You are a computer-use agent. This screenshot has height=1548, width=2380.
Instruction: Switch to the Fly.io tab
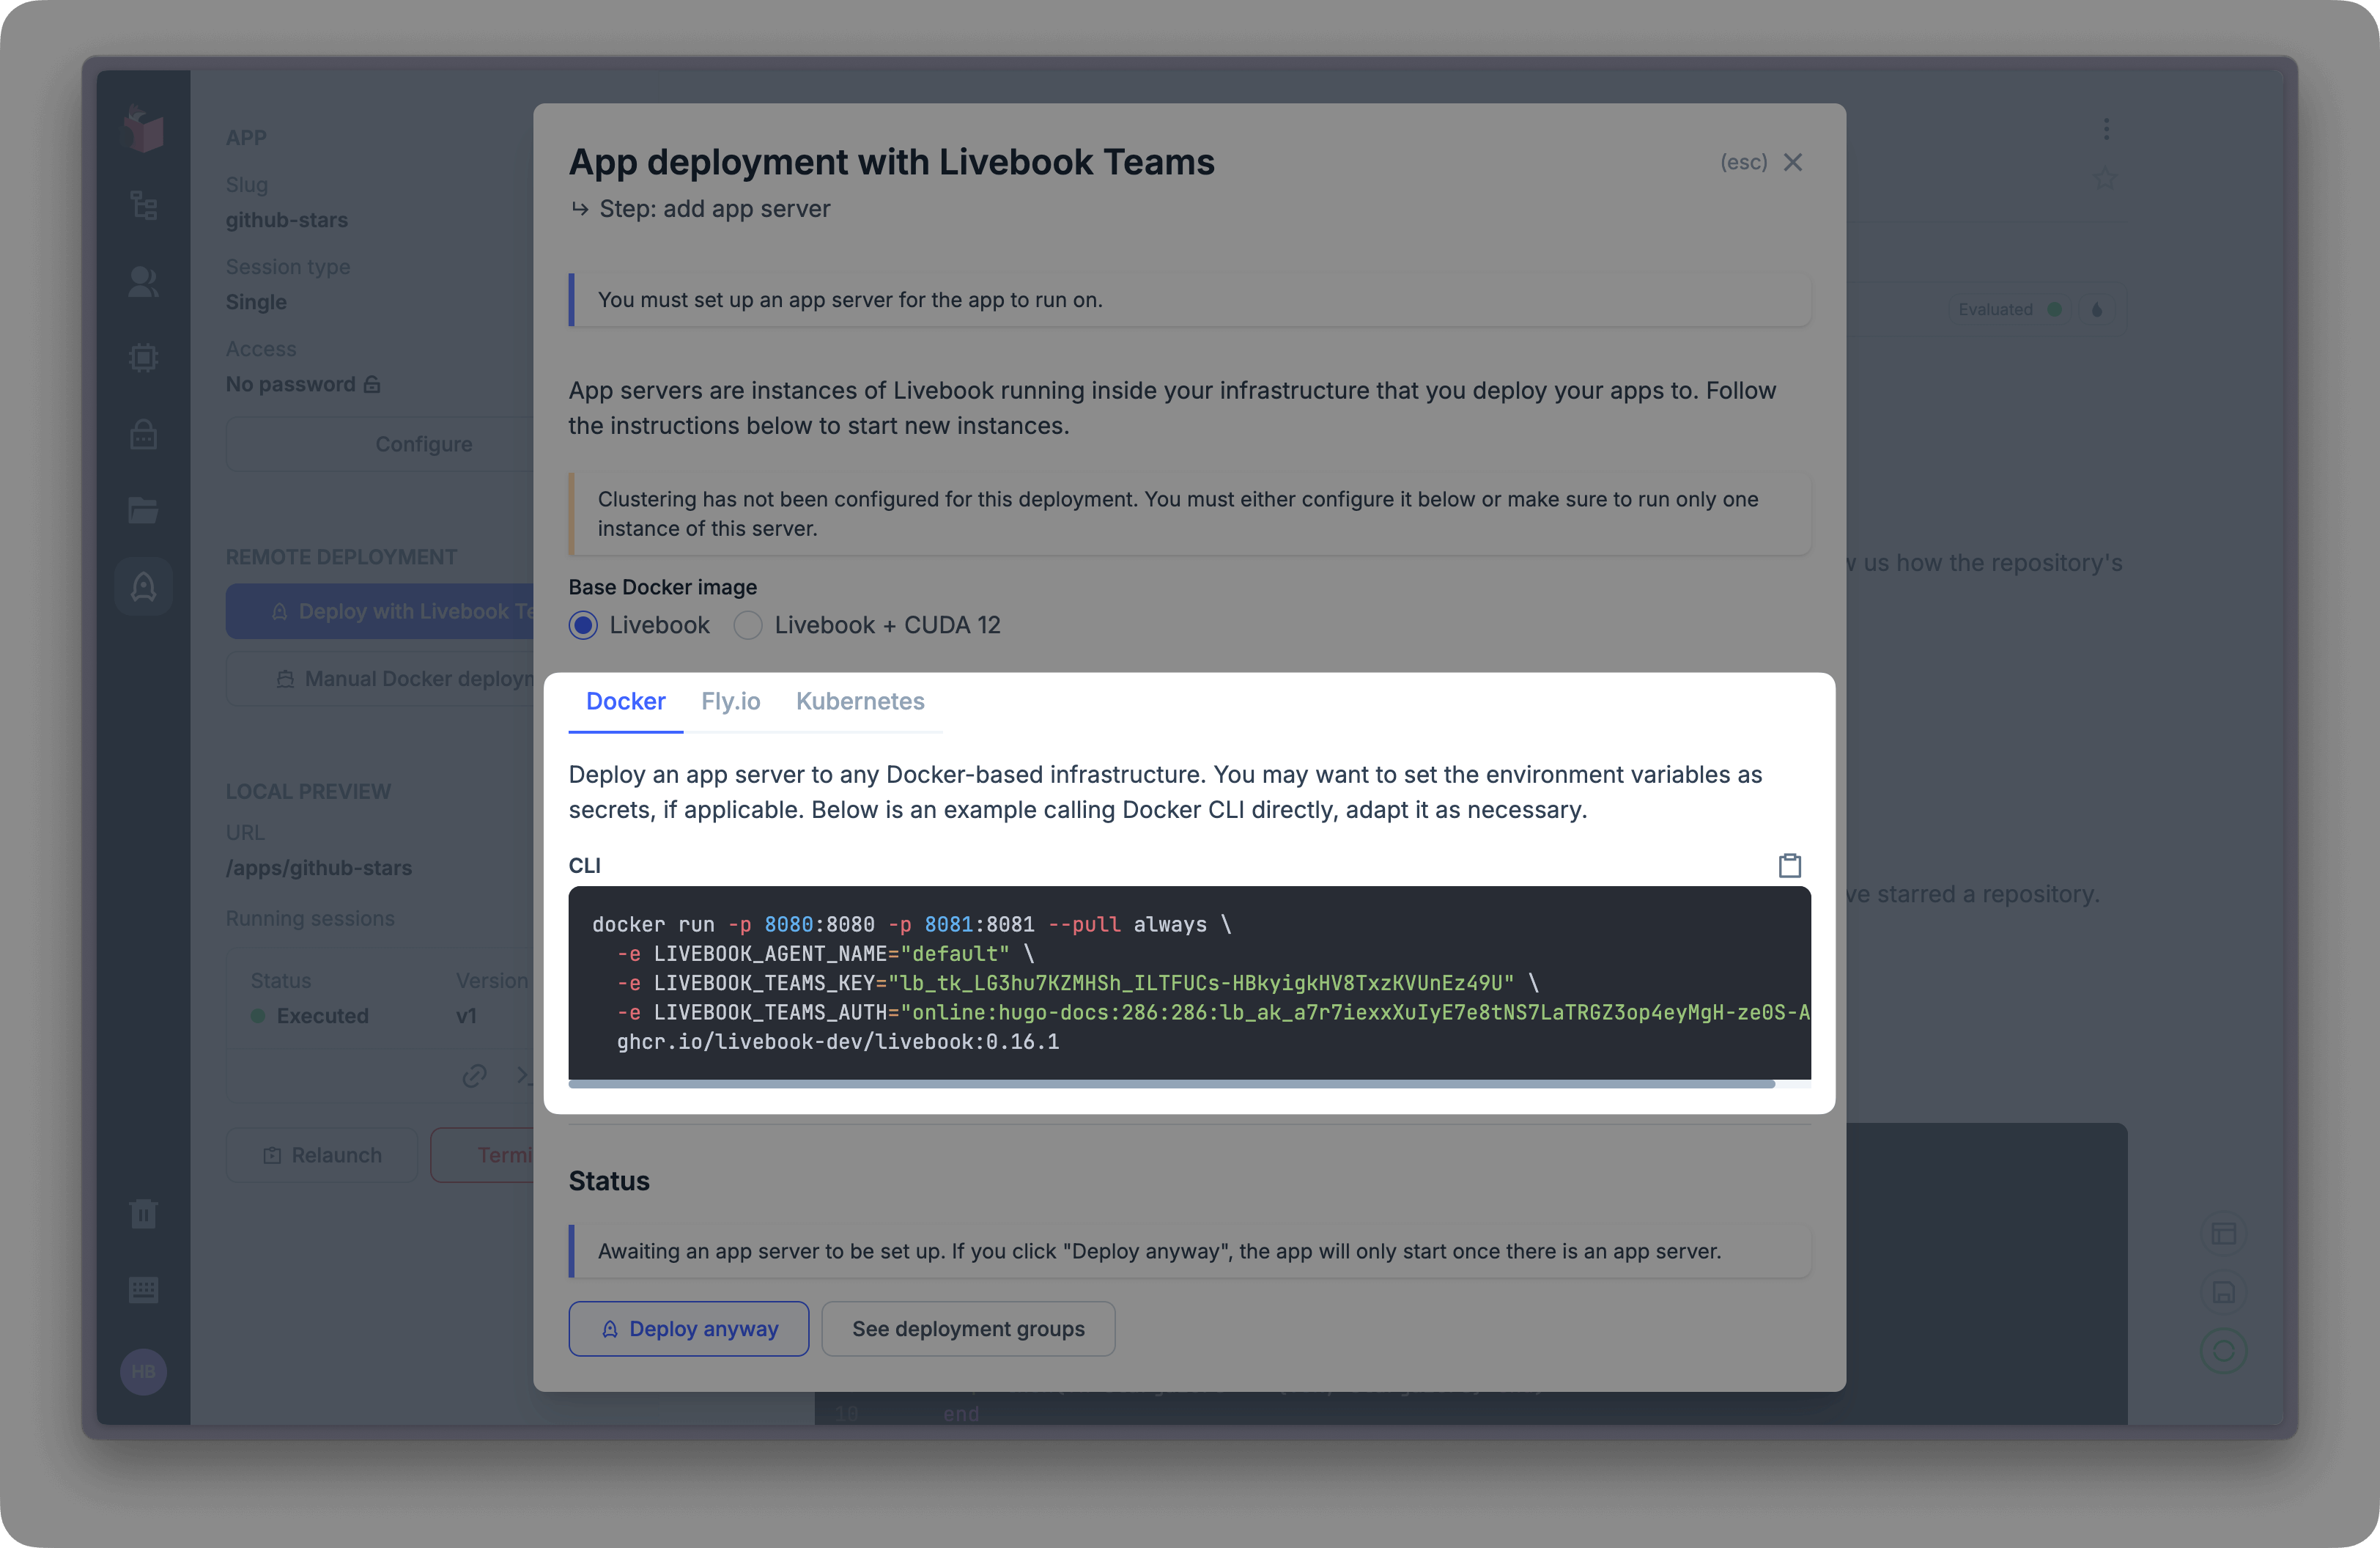730,701
